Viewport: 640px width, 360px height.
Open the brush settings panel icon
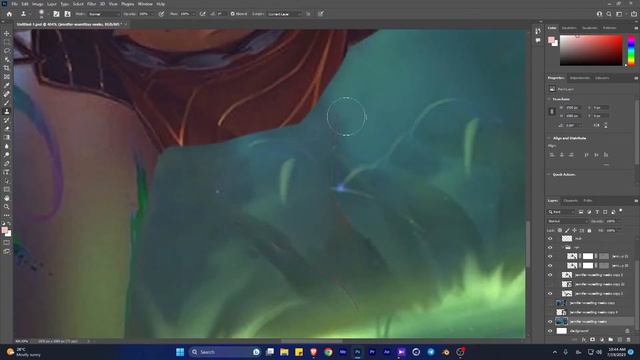click(x=56, y=14)
